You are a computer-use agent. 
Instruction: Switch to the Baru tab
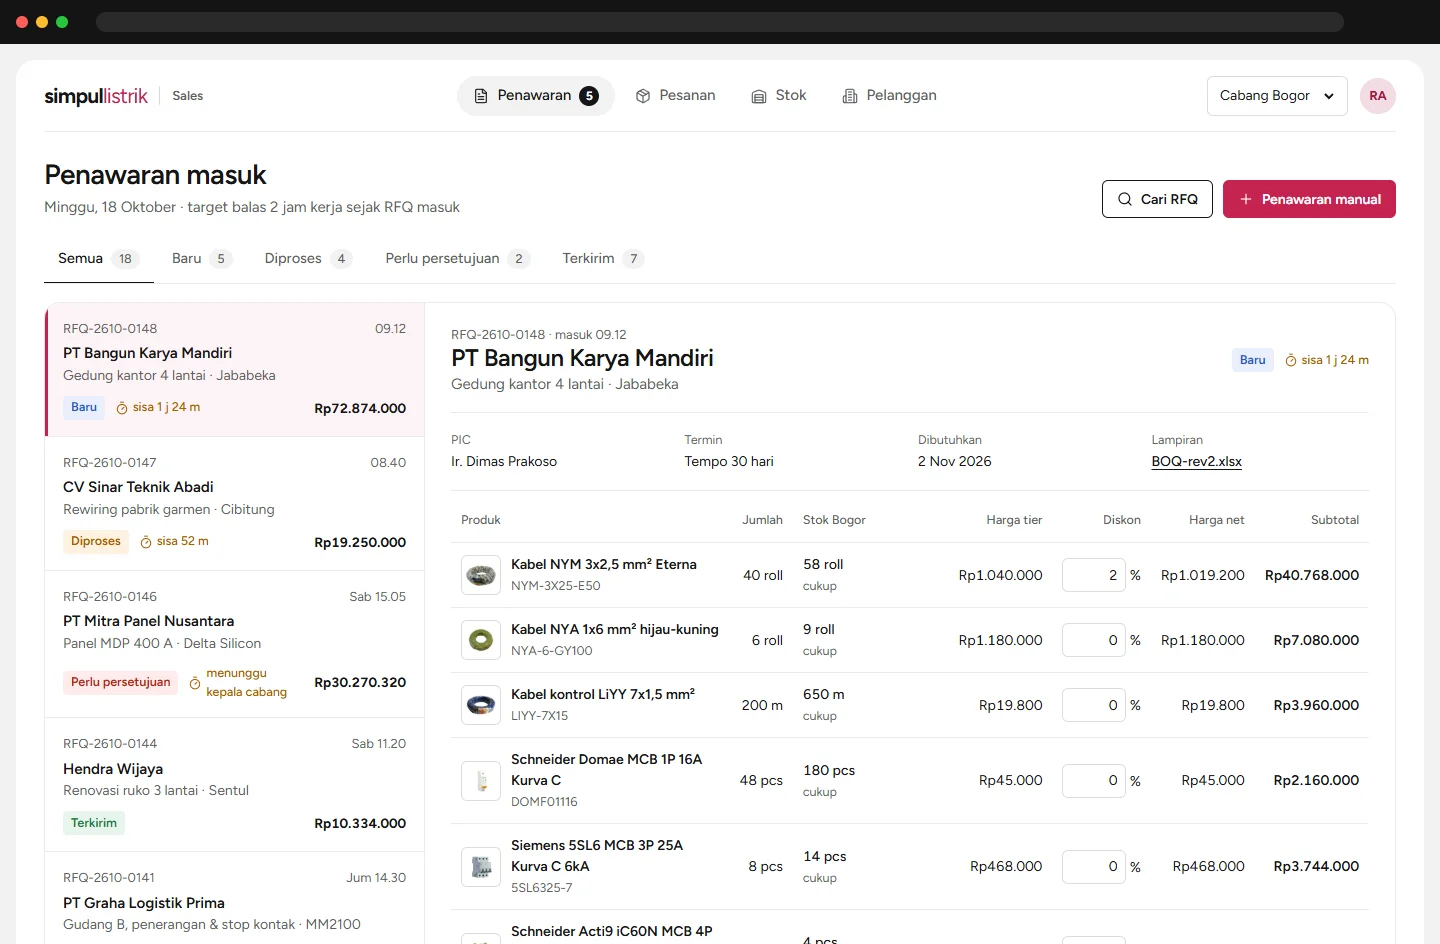(x=201, y=259)
